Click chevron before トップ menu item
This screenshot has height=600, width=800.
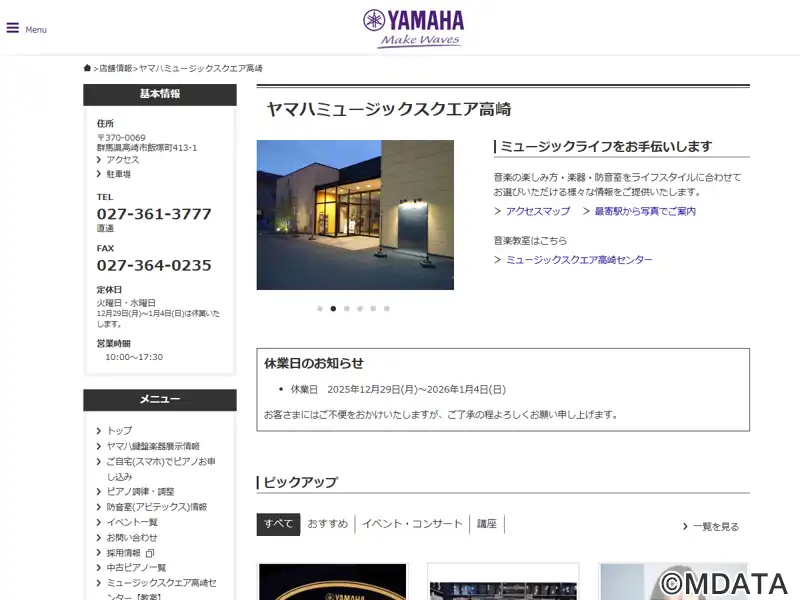point(98,431)
